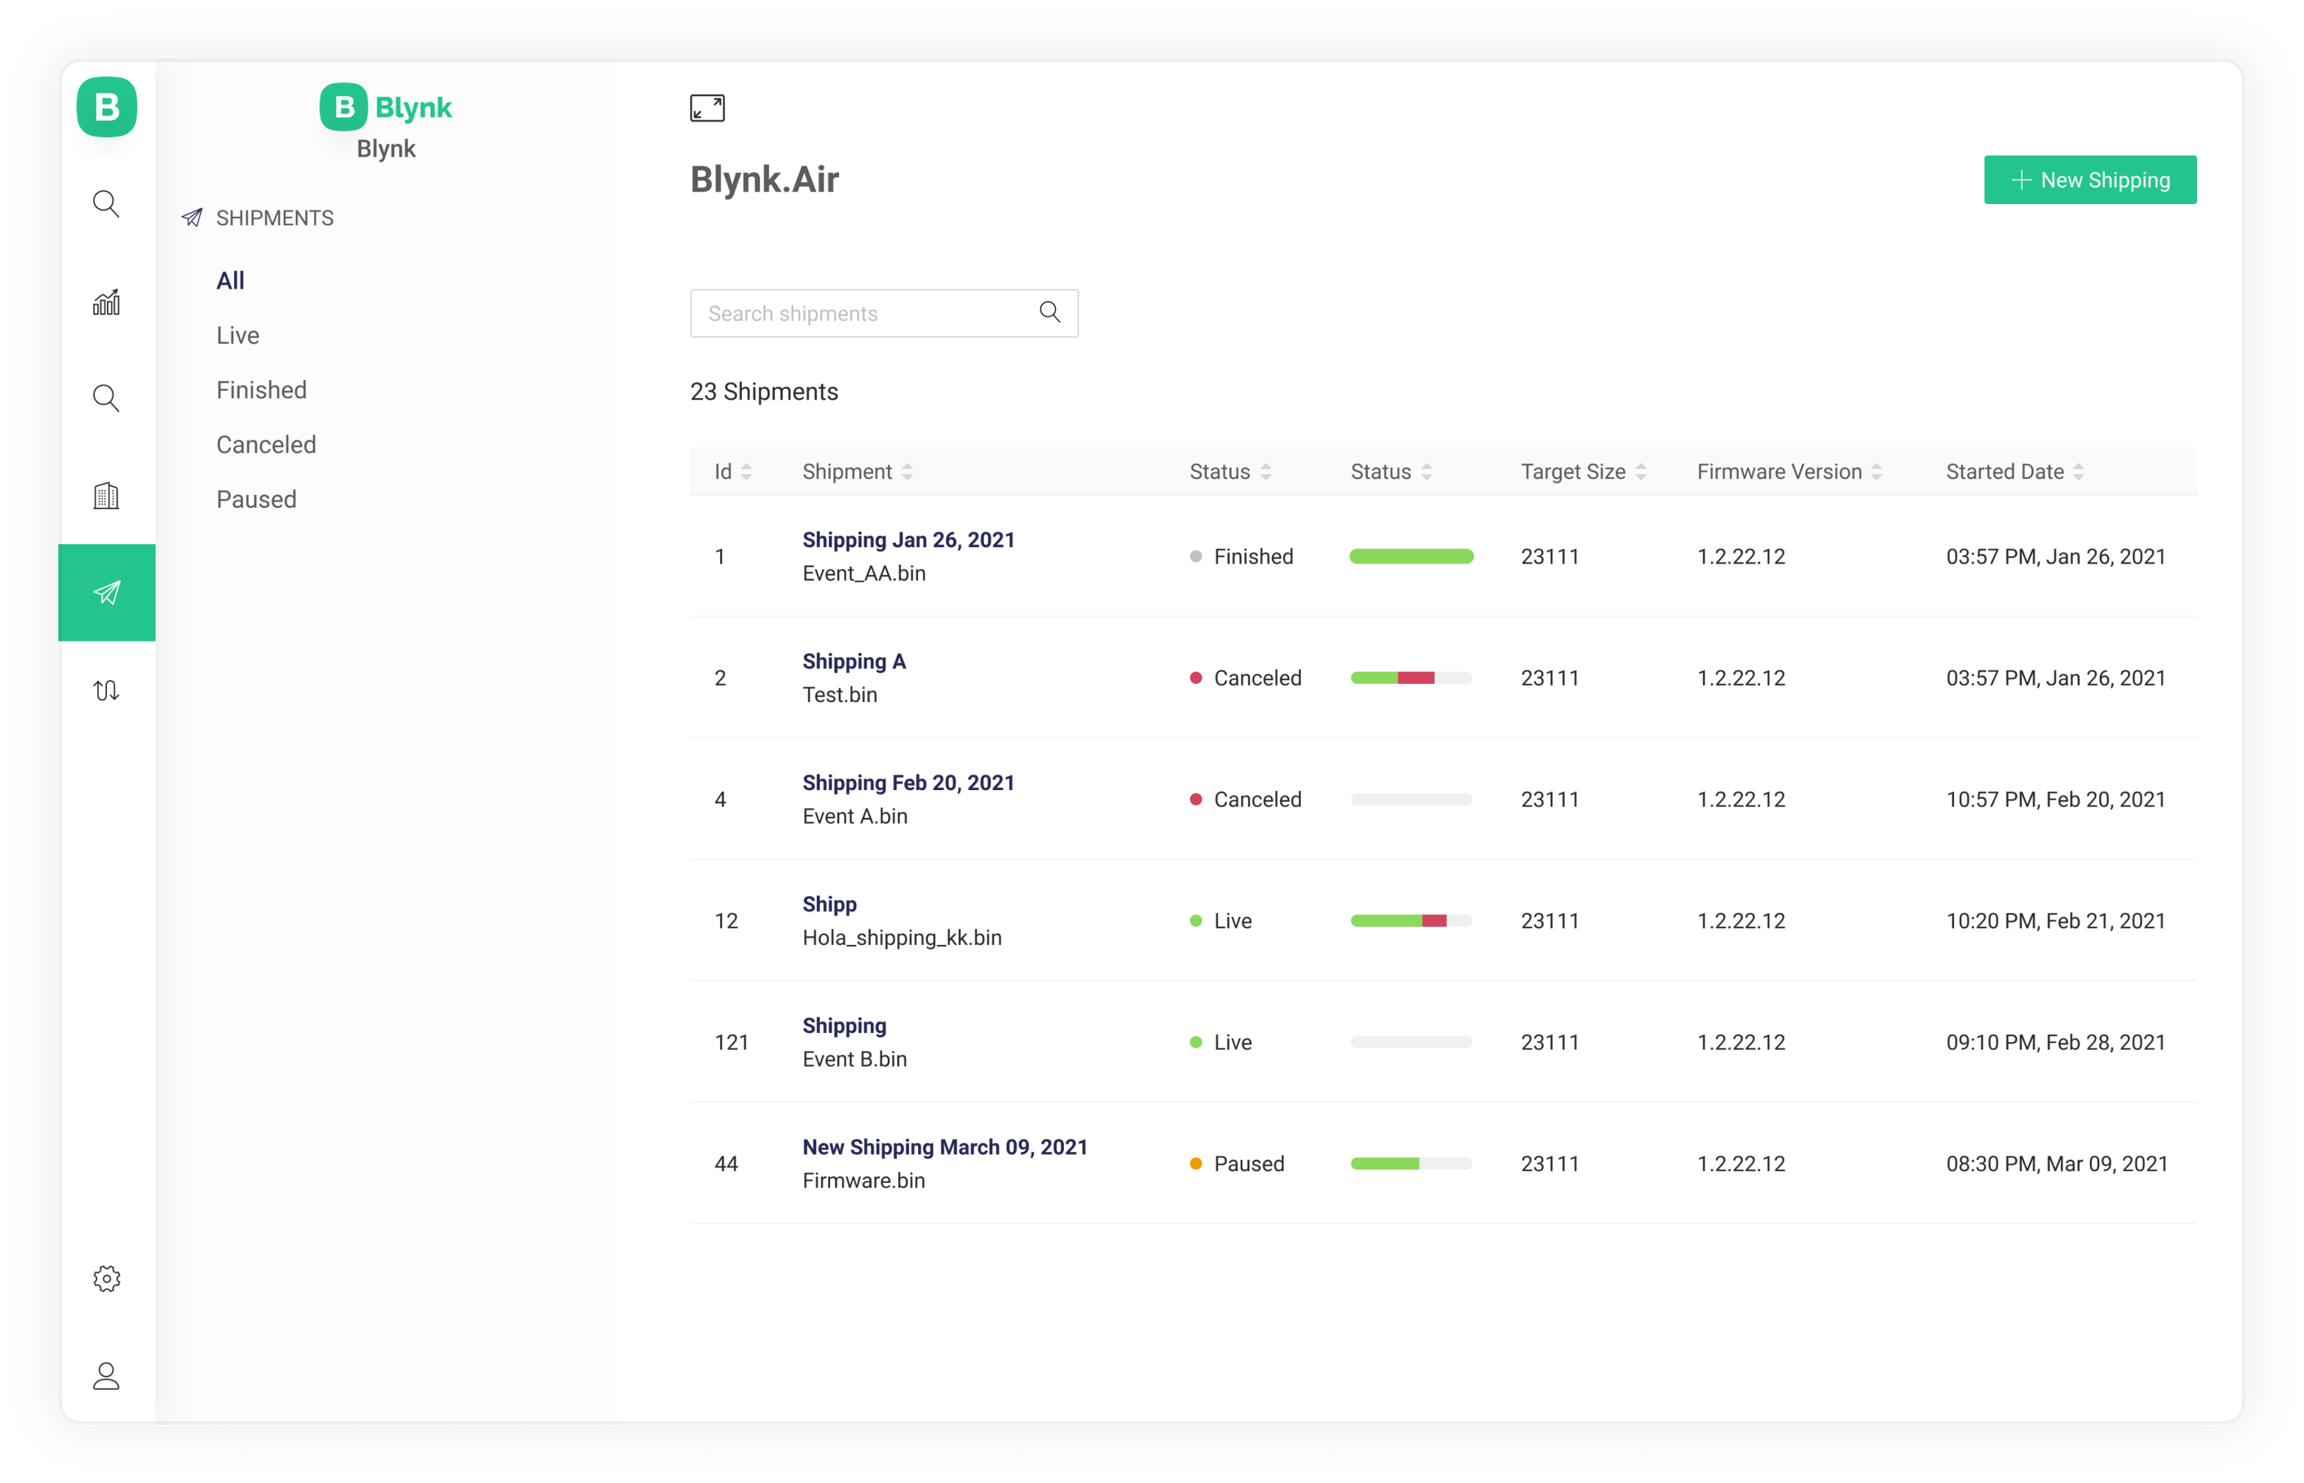The image size is (2304, 1483).
Task: Open the organizations building icon in sidebar
Action: 106,496
